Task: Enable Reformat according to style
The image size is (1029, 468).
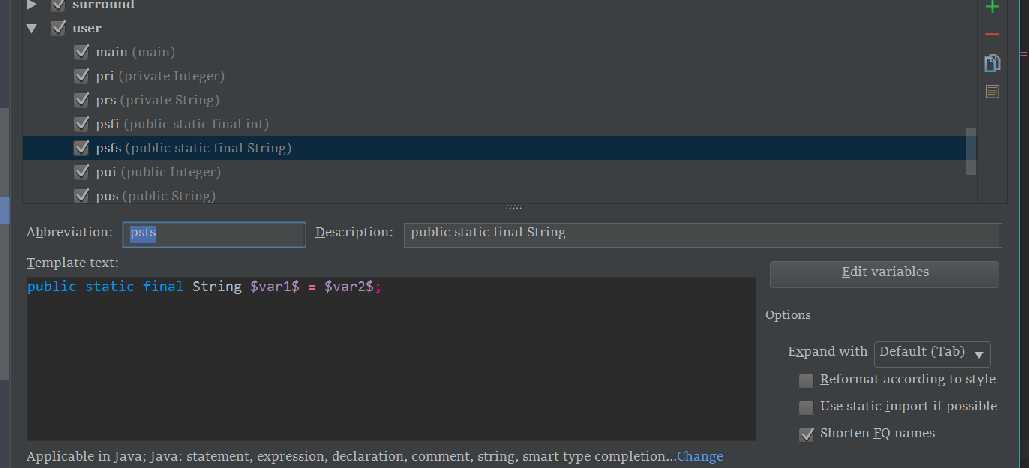Action: click(x=806, y=381)
